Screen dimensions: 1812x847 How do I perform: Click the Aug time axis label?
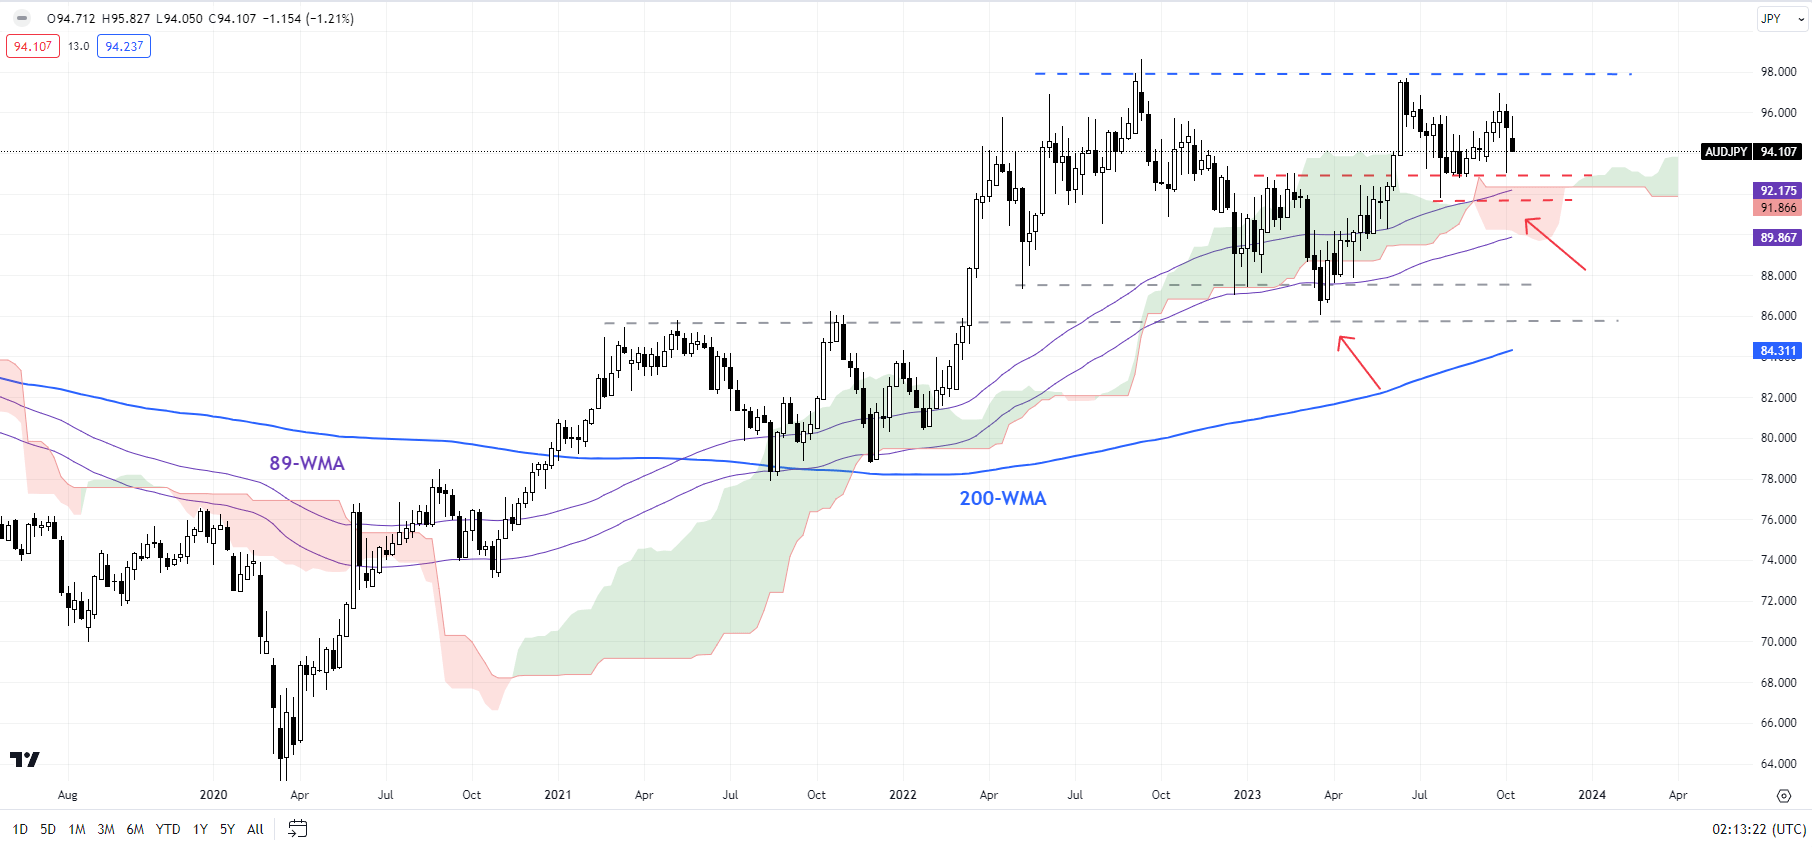pos(68,795)
